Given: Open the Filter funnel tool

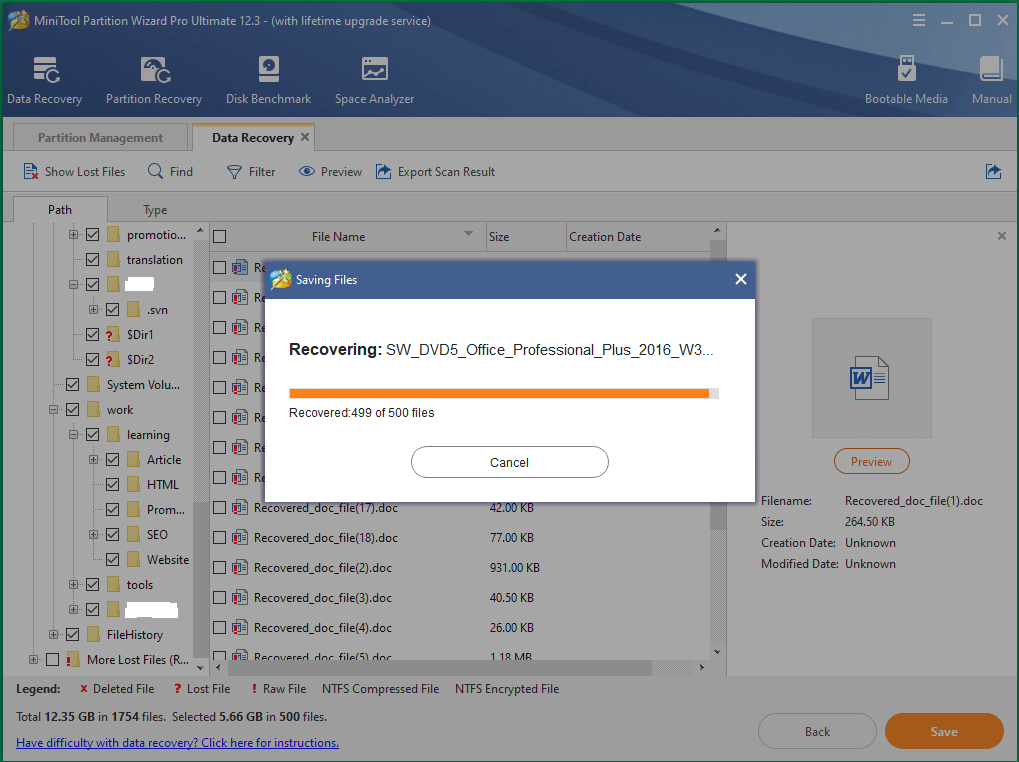Looking at the screenshot, I should (x=251, y=171).
